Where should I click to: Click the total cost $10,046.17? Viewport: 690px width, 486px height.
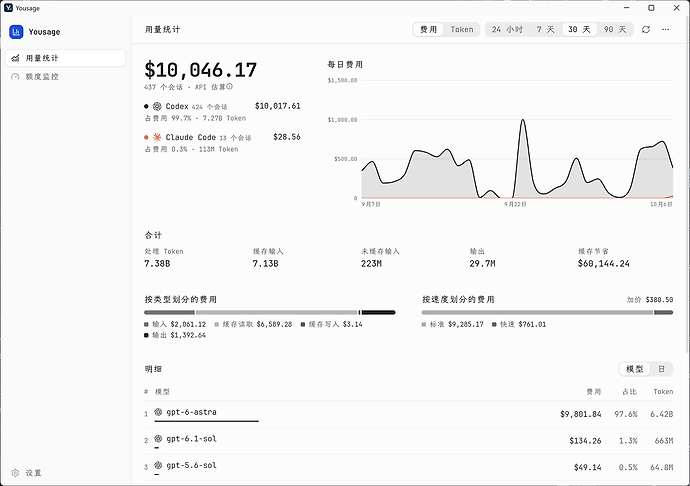201,70
